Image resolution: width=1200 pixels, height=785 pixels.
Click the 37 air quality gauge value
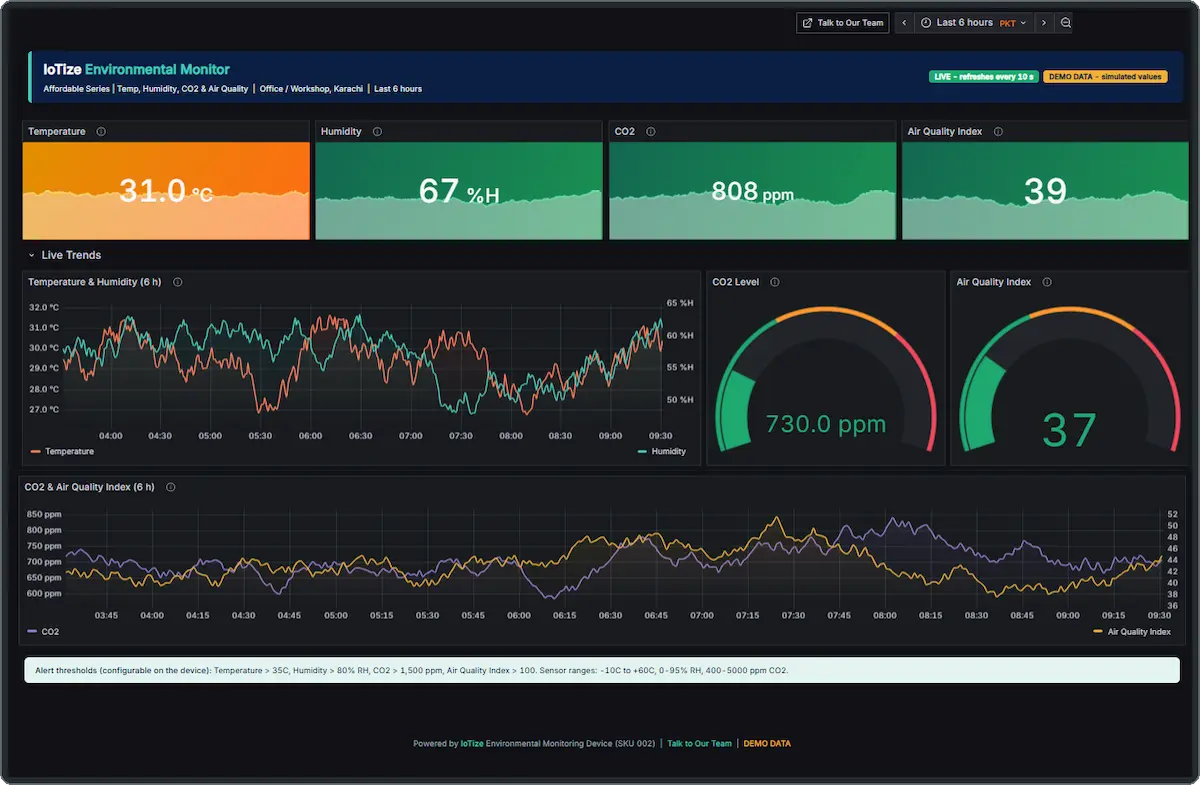point(1069,430)
